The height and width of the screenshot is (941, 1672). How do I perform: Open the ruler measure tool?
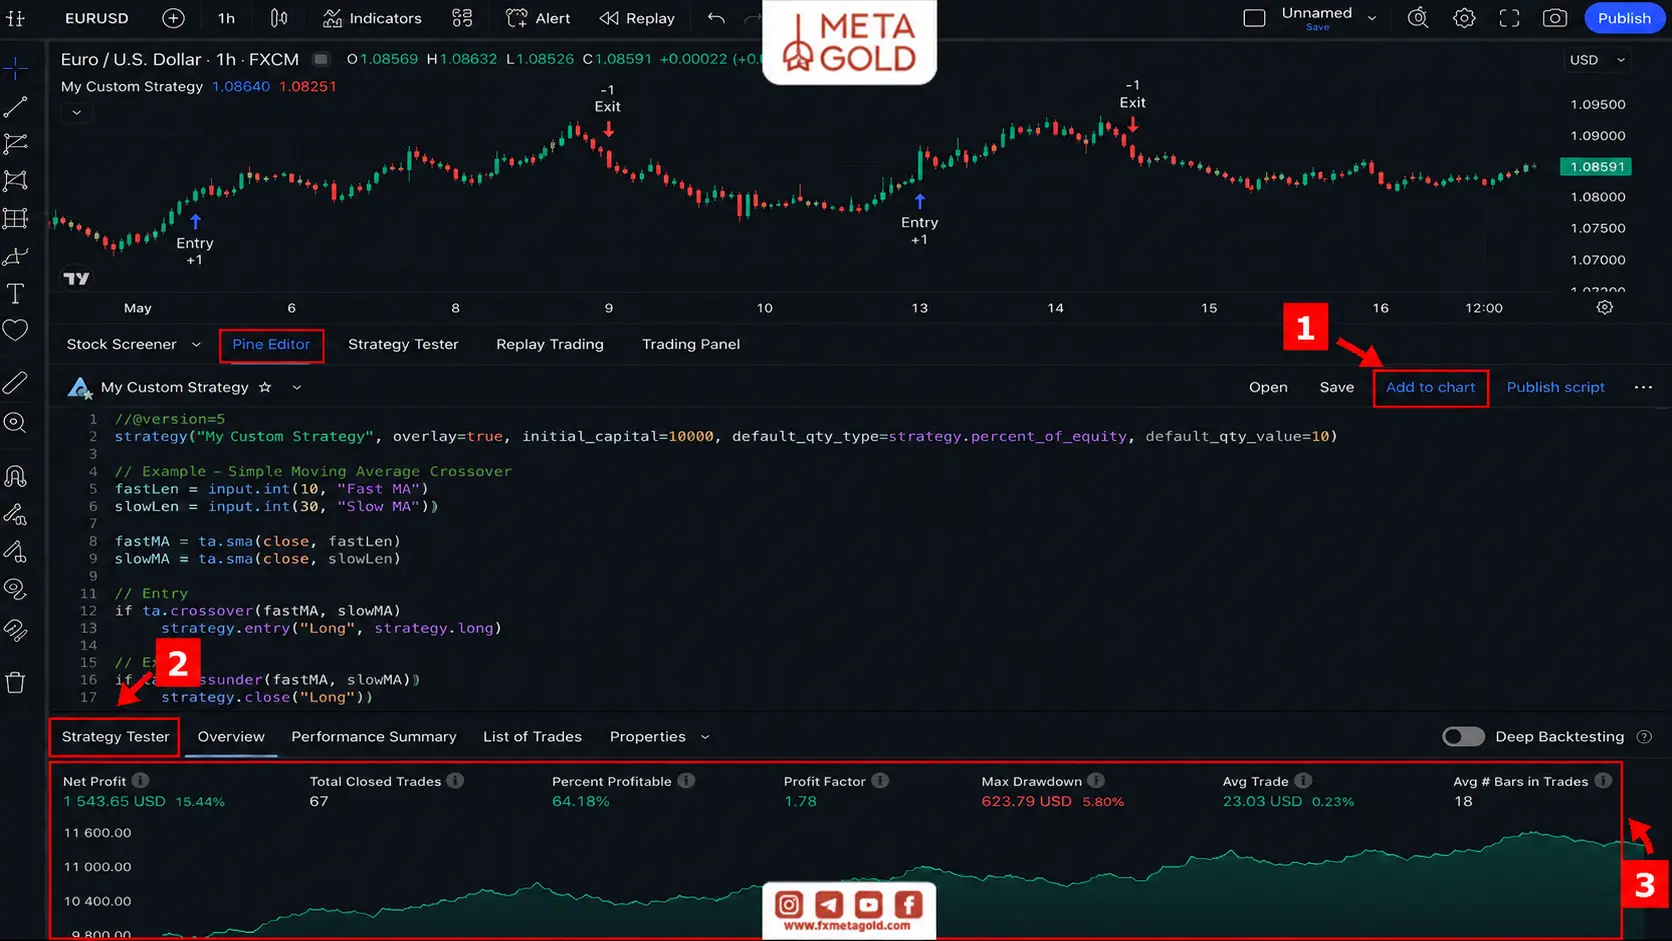[x=15, y=383]
